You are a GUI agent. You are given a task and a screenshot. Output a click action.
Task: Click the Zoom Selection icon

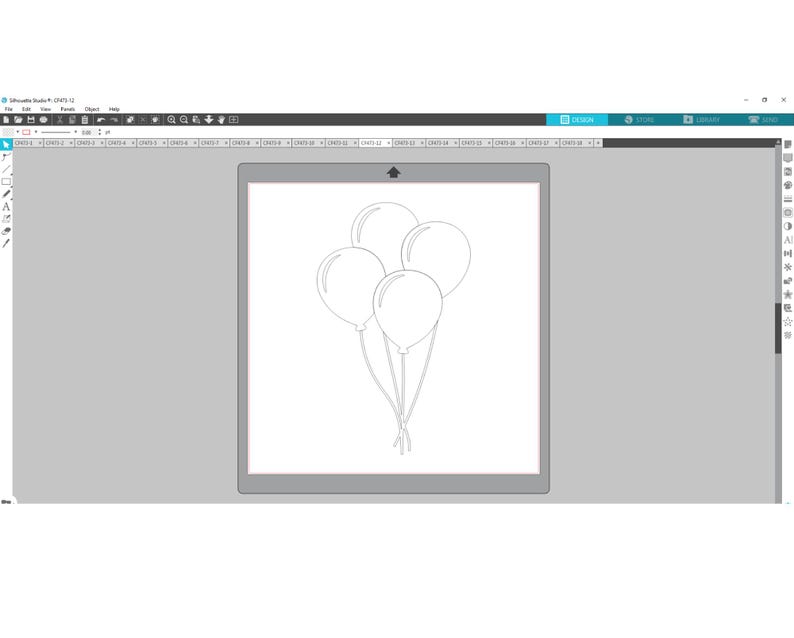pos(196,120)
